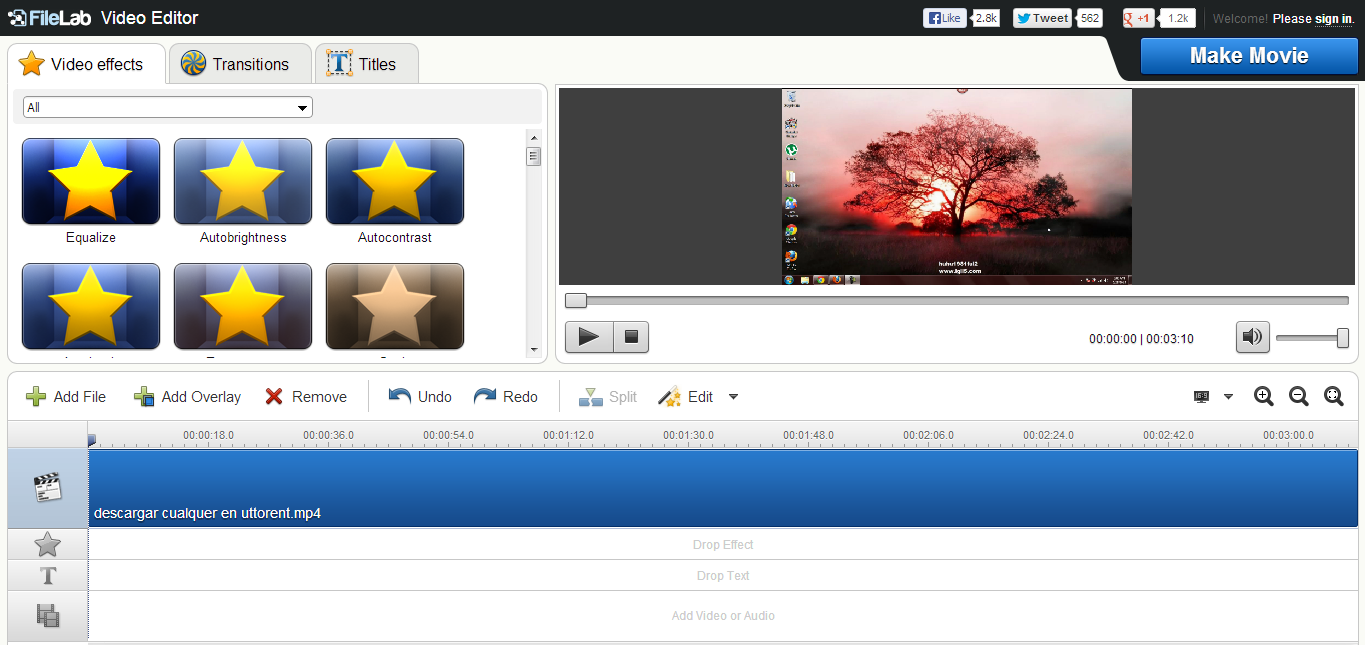
Task: Zoom out of the timeline
Action: click(1298, 396)
